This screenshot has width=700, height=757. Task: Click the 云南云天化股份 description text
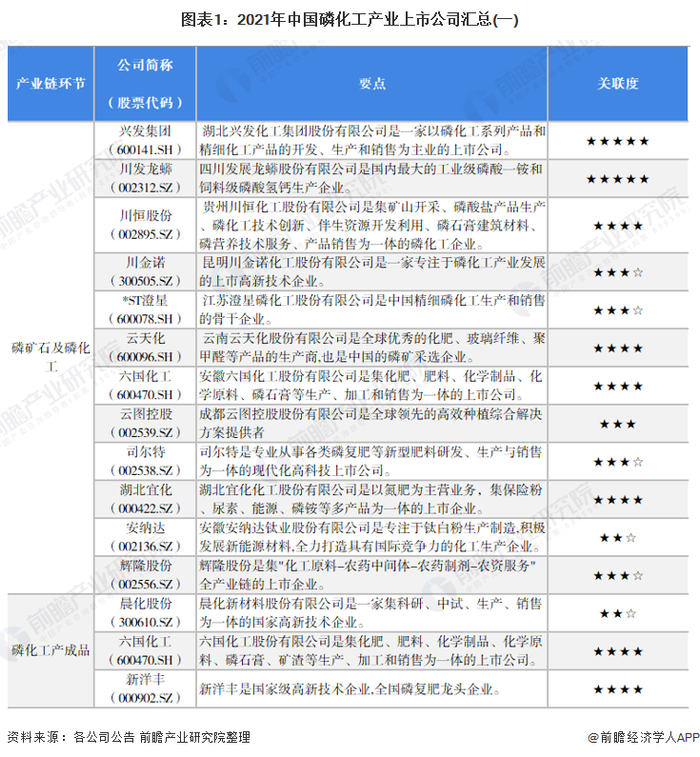[372, 348]
